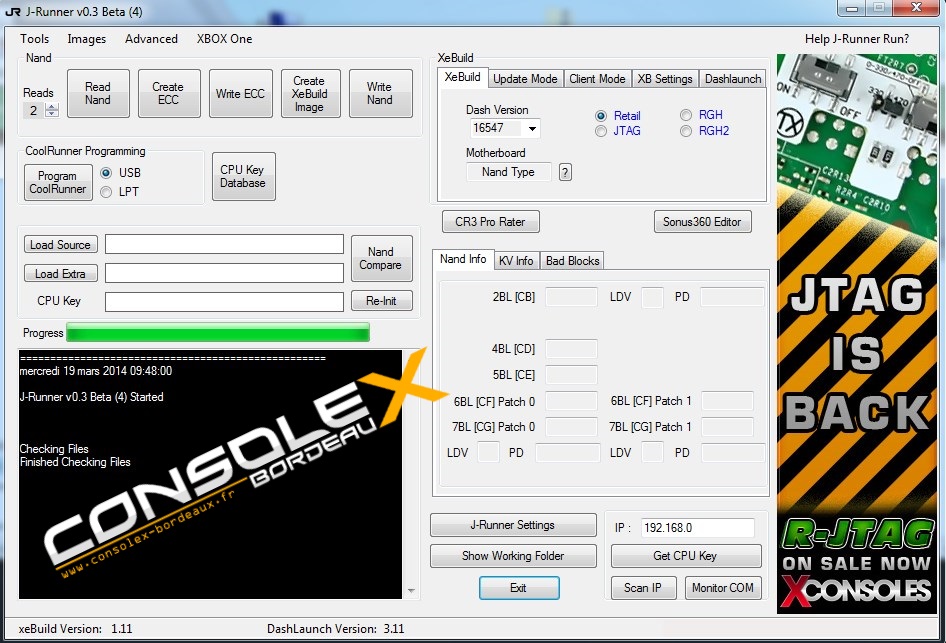Click the 5BL [CE] value field

point(571,375)
